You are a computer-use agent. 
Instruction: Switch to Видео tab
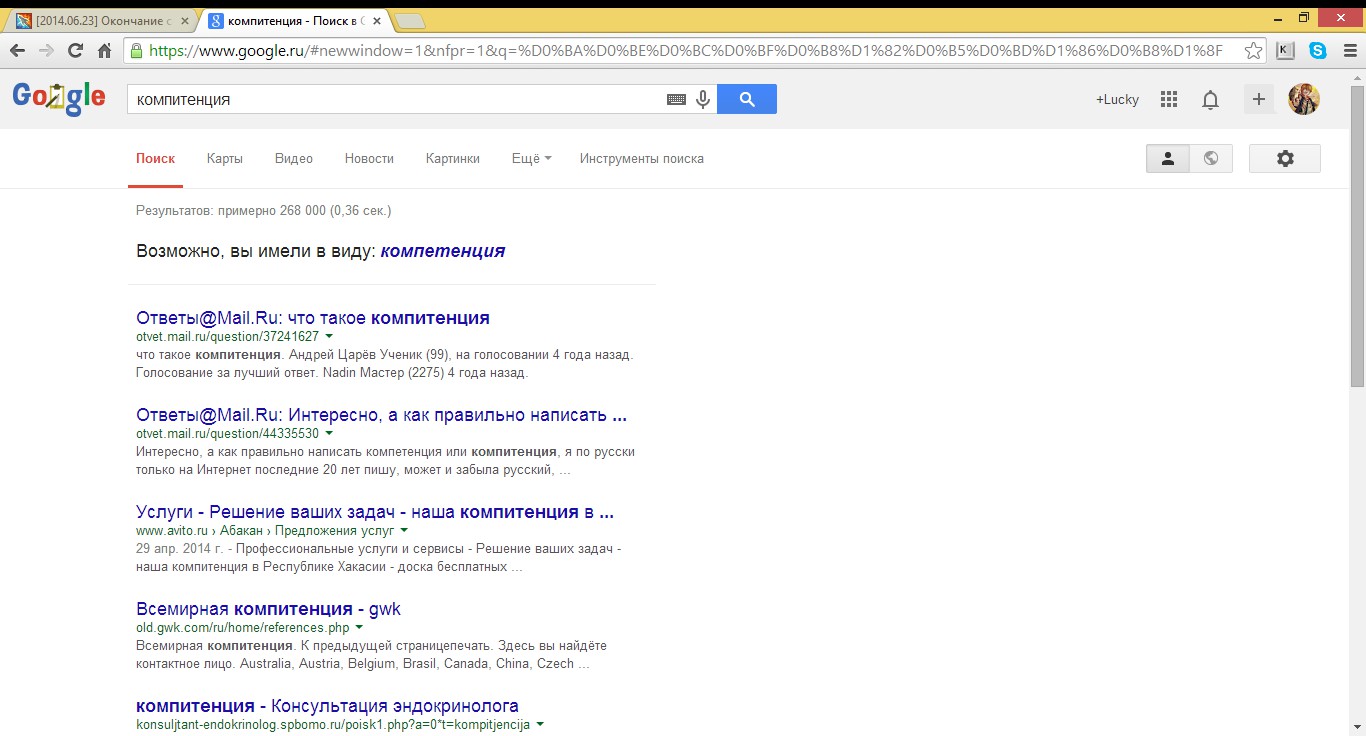pos(294,158)
